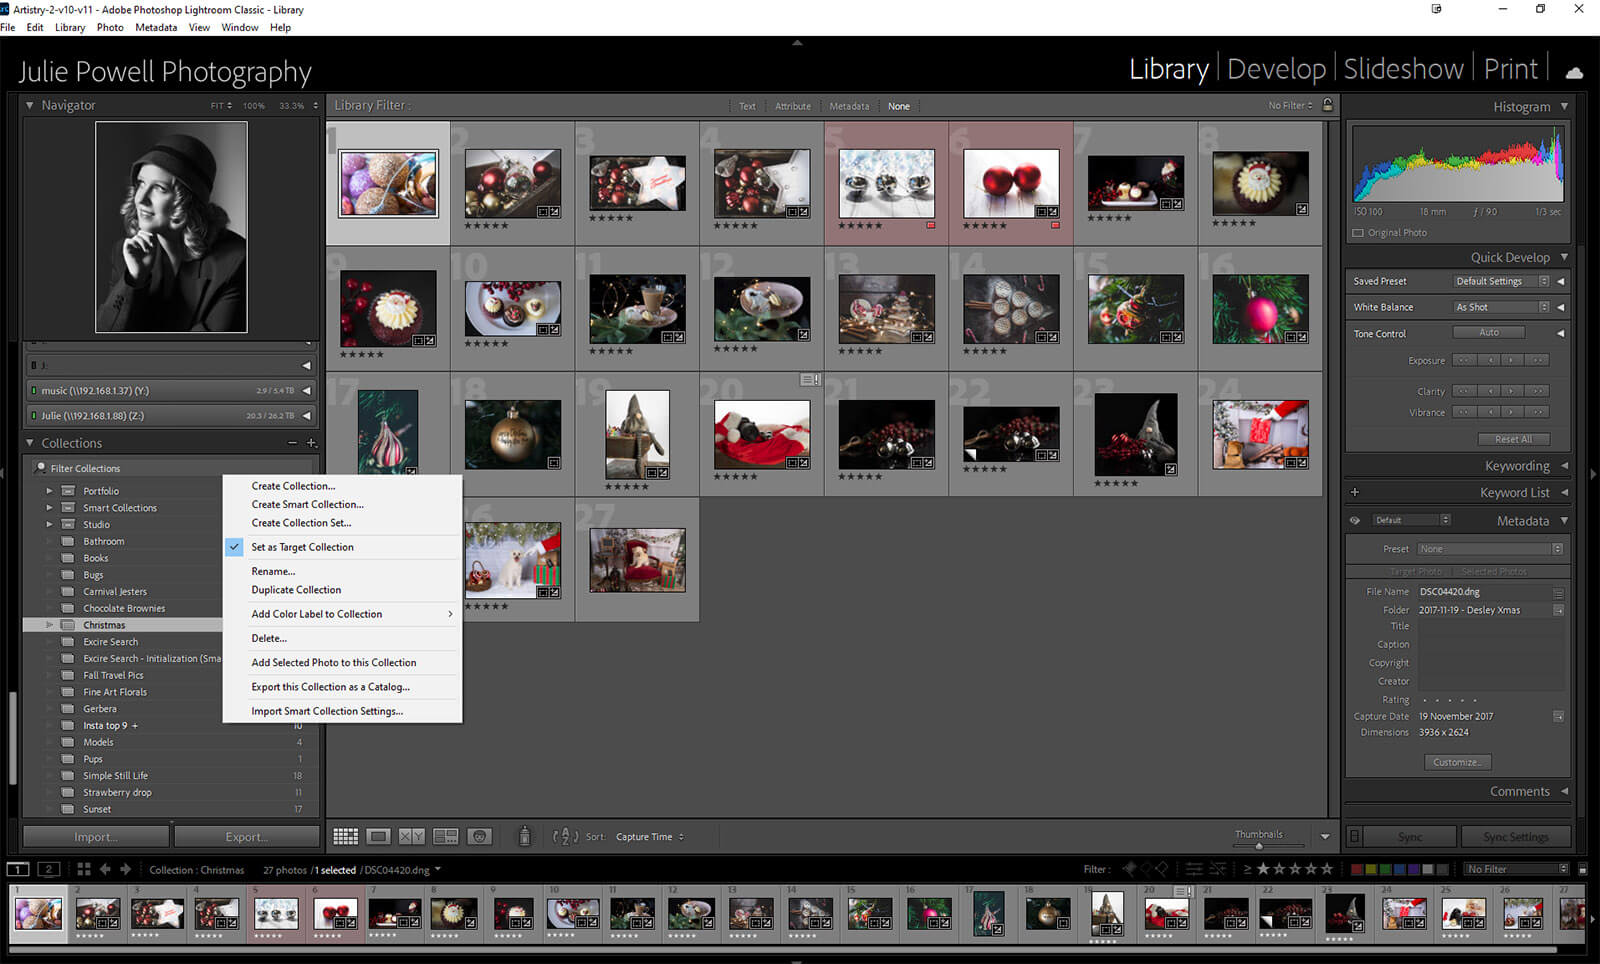Toggle the Original Photo checkbox

(x=1358, y=233)
